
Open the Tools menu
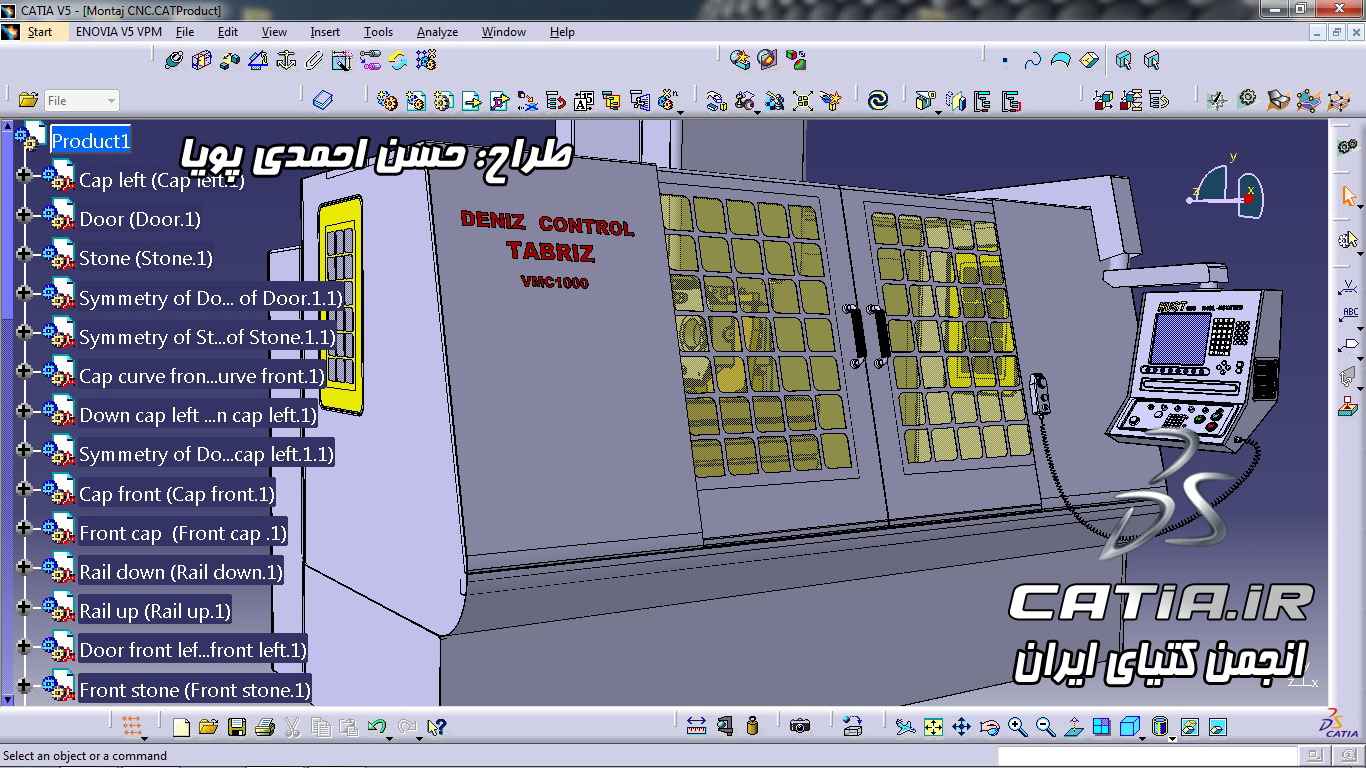point(378,32)
